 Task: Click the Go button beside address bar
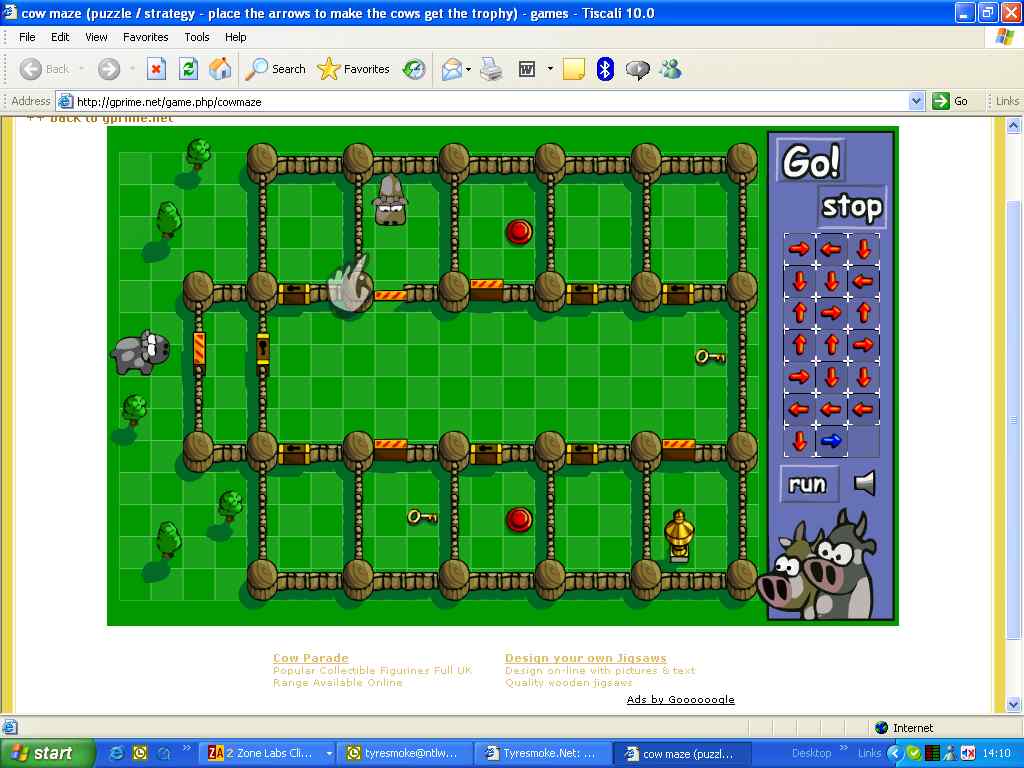pyautogui.click(x=950, y=101)
